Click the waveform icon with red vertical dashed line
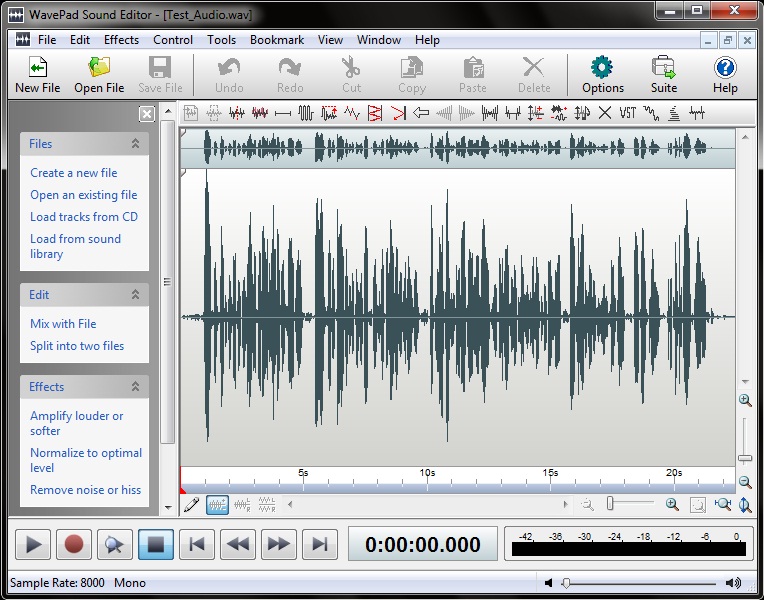 click(x=237, y=113)
